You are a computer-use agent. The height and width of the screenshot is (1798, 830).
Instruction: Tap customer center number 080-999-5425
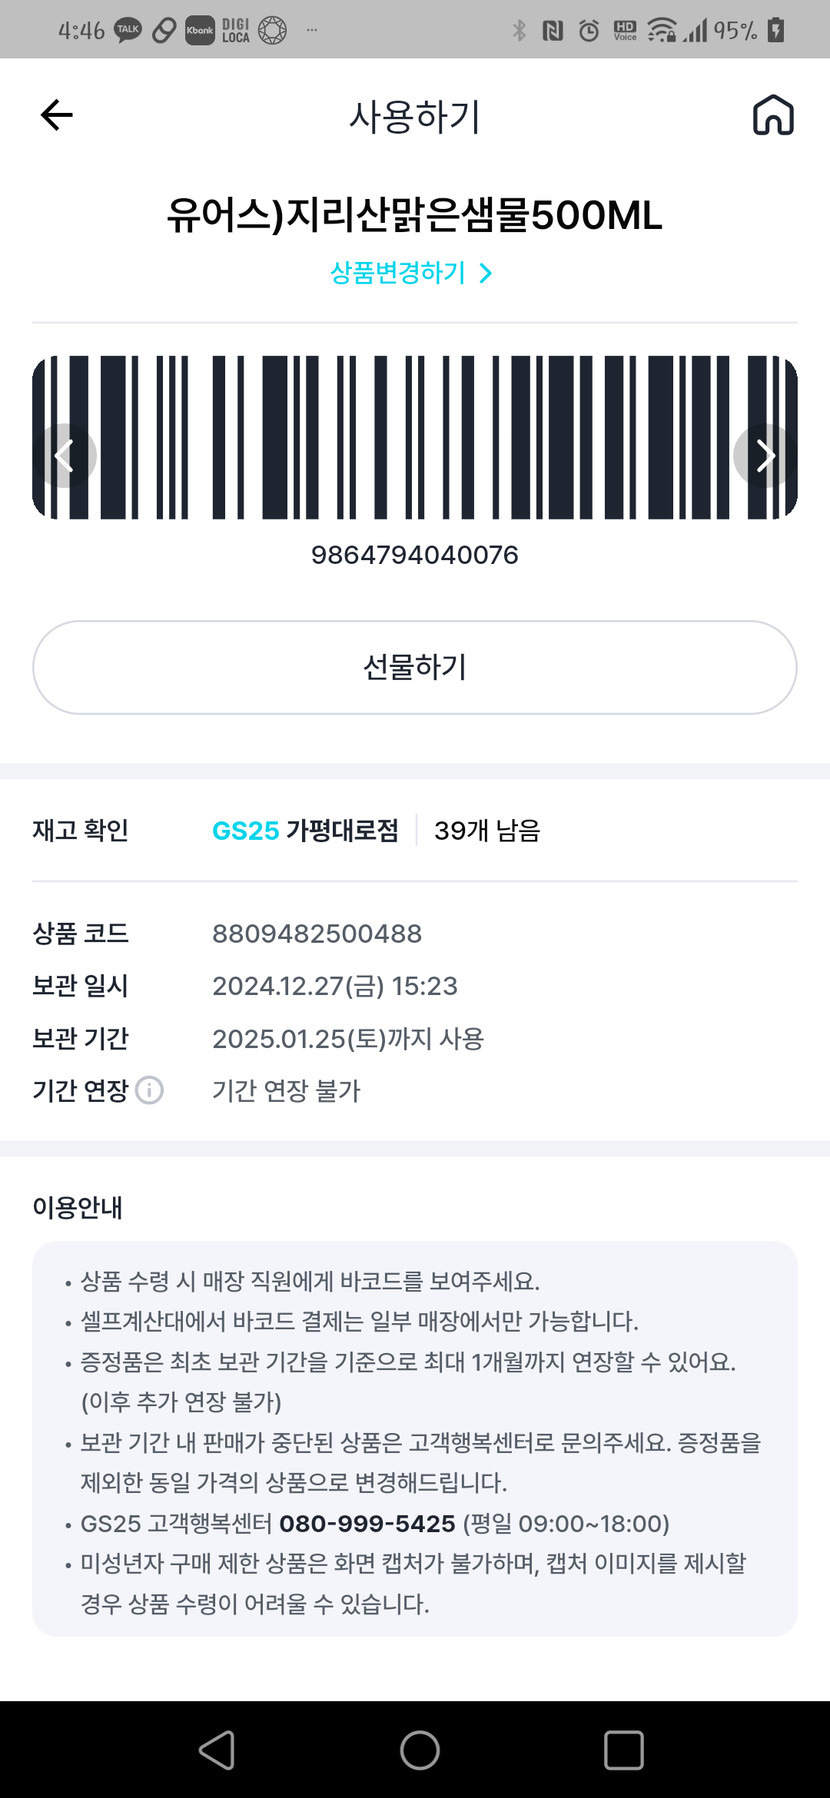click(x=367, y=1523)
